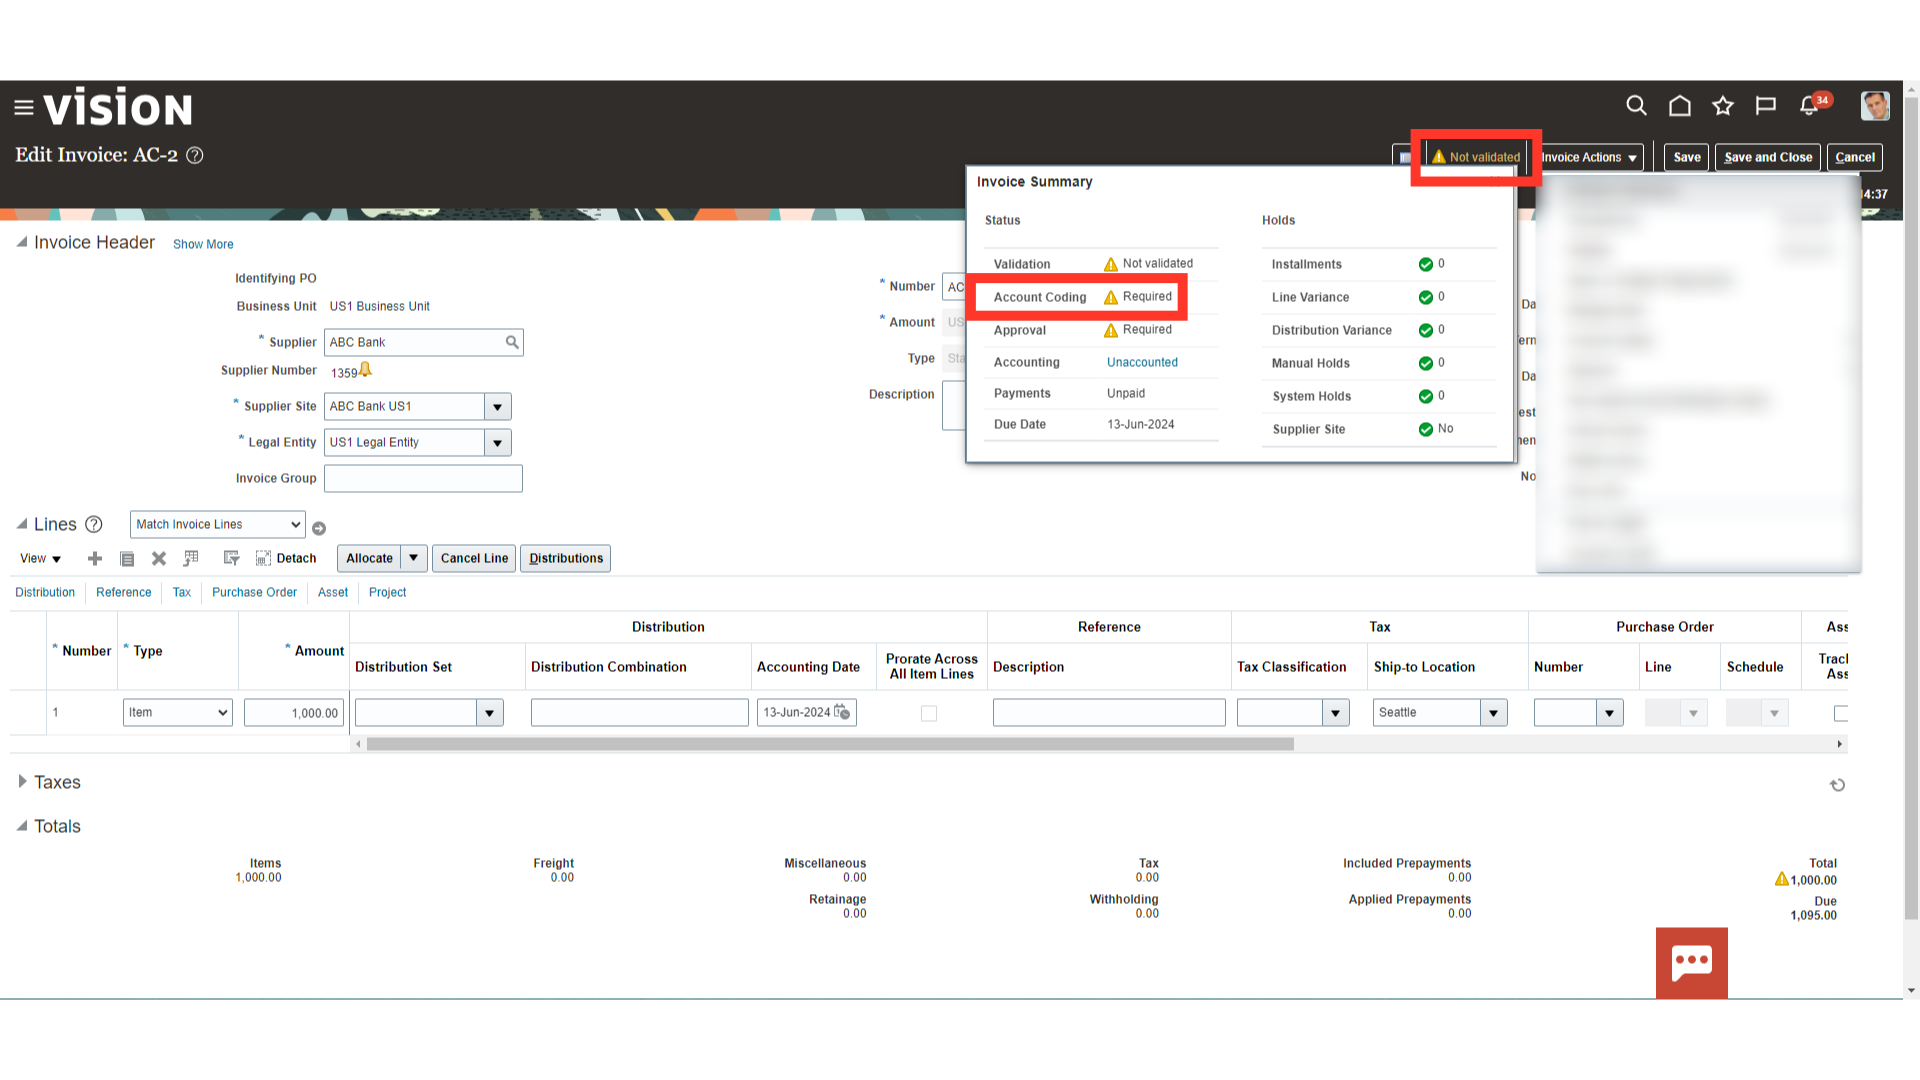Open Accounting Date calendar picker
This screenshot has width=1920, height=1080.
point(842,712)
